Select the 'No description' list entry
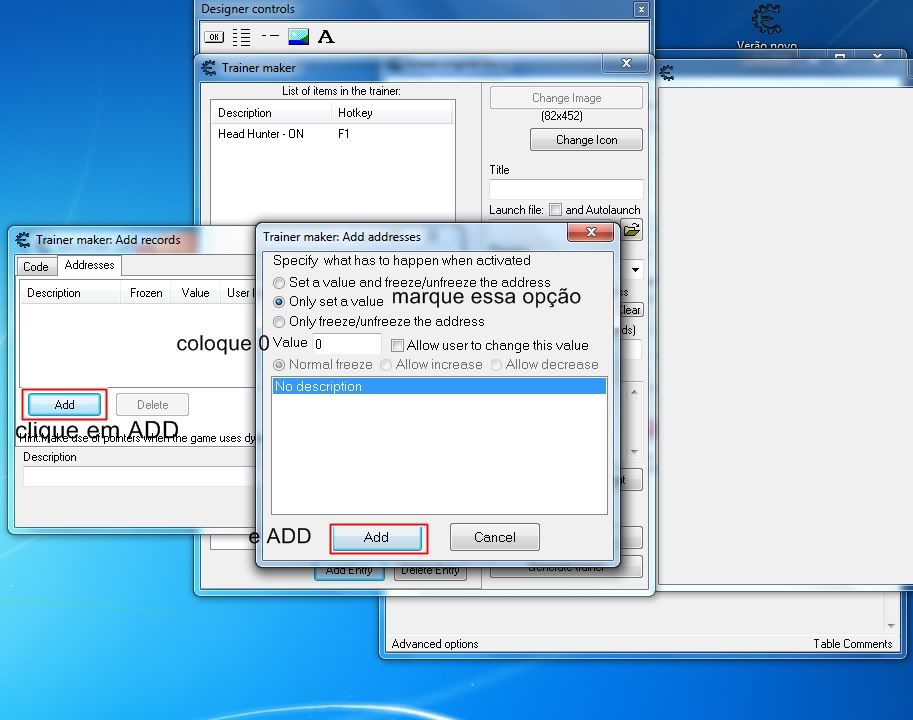Viewport: 913px width, 720px height. click(439, 386)
